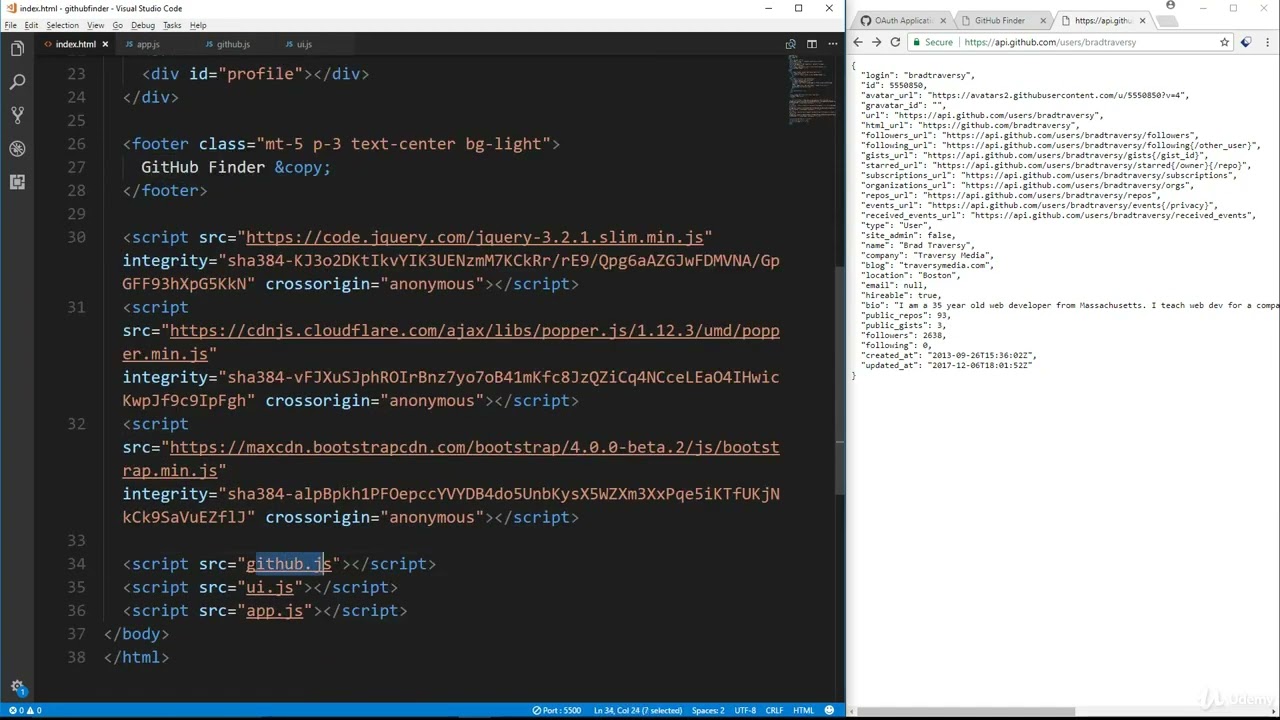Image resolution: width=1280 pixels, height=720 pixels.
Task: Open the Manage gear icon in VS Code
Action: coord(17,687)
